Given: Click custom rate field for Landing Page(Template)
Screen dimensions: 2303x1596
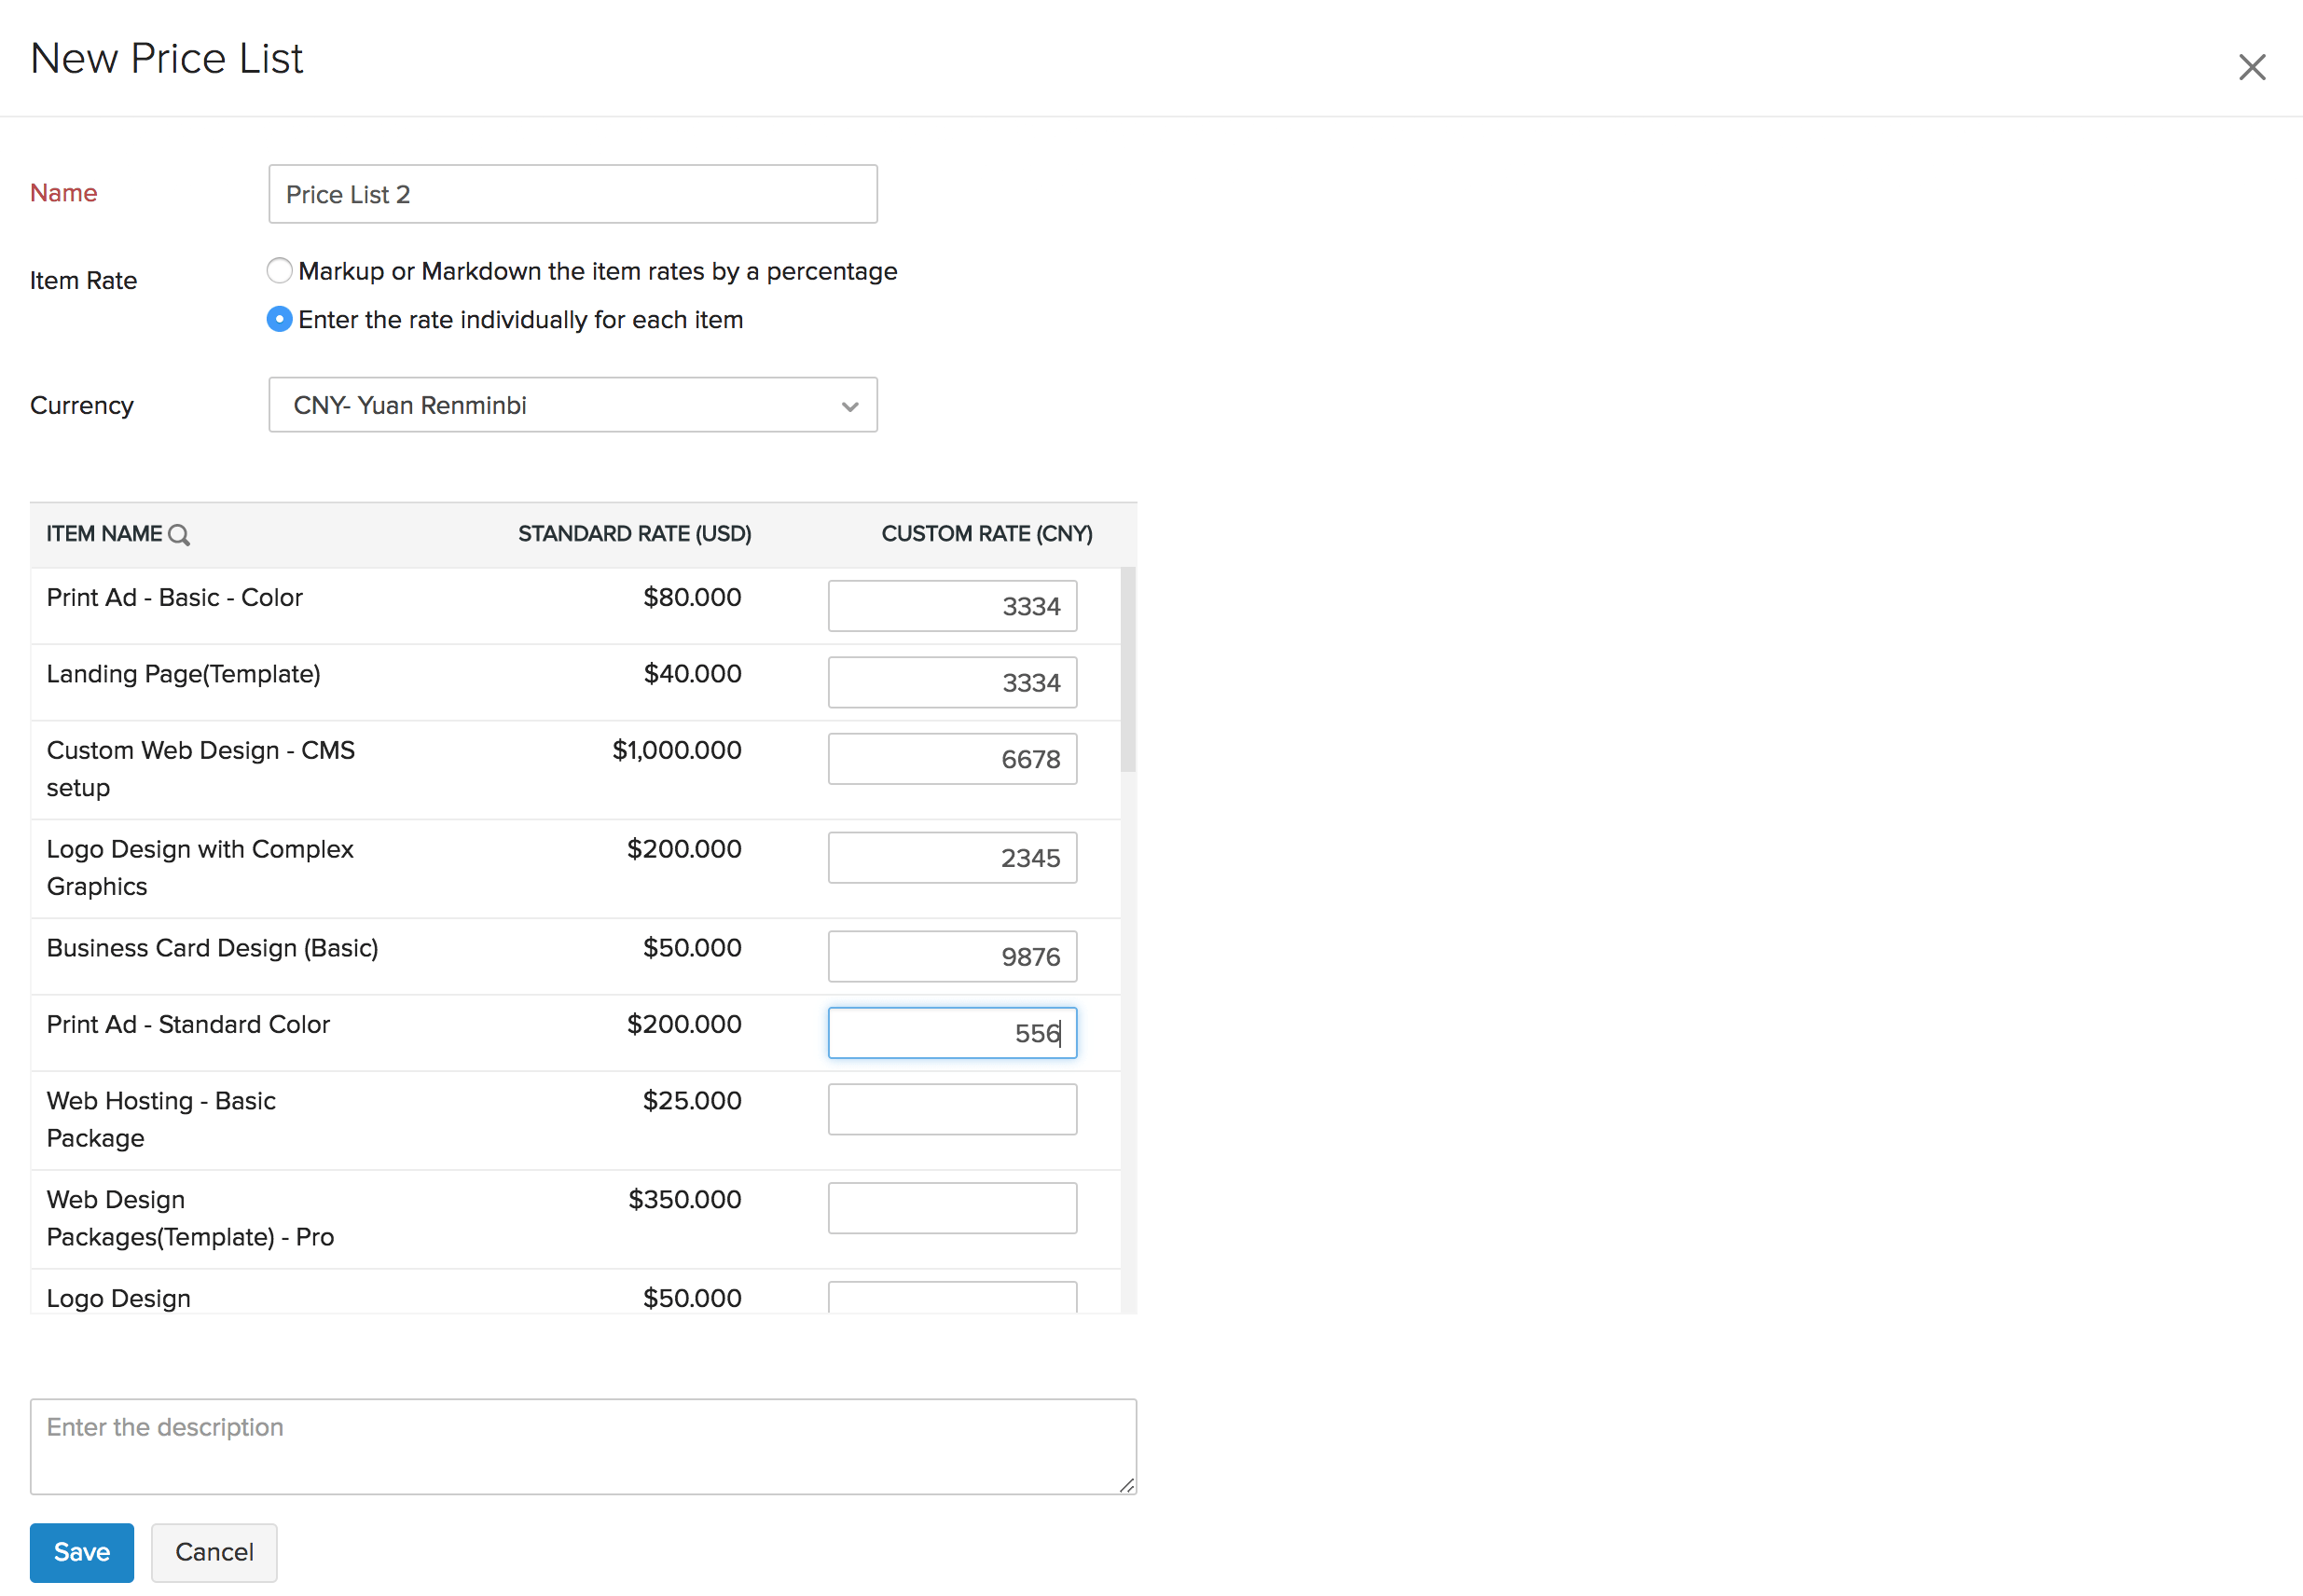Looking at the screenshot, I should (x=952, y=682).
